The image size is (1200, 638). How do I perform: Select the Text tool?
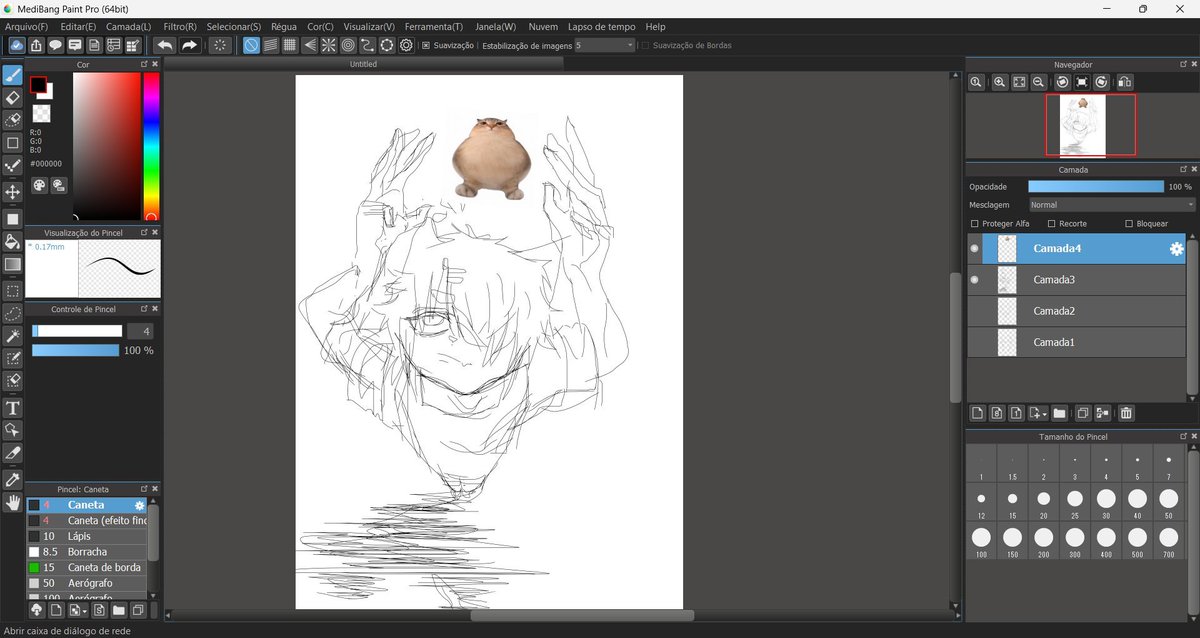pyautogui.click(x=13, y=408)
